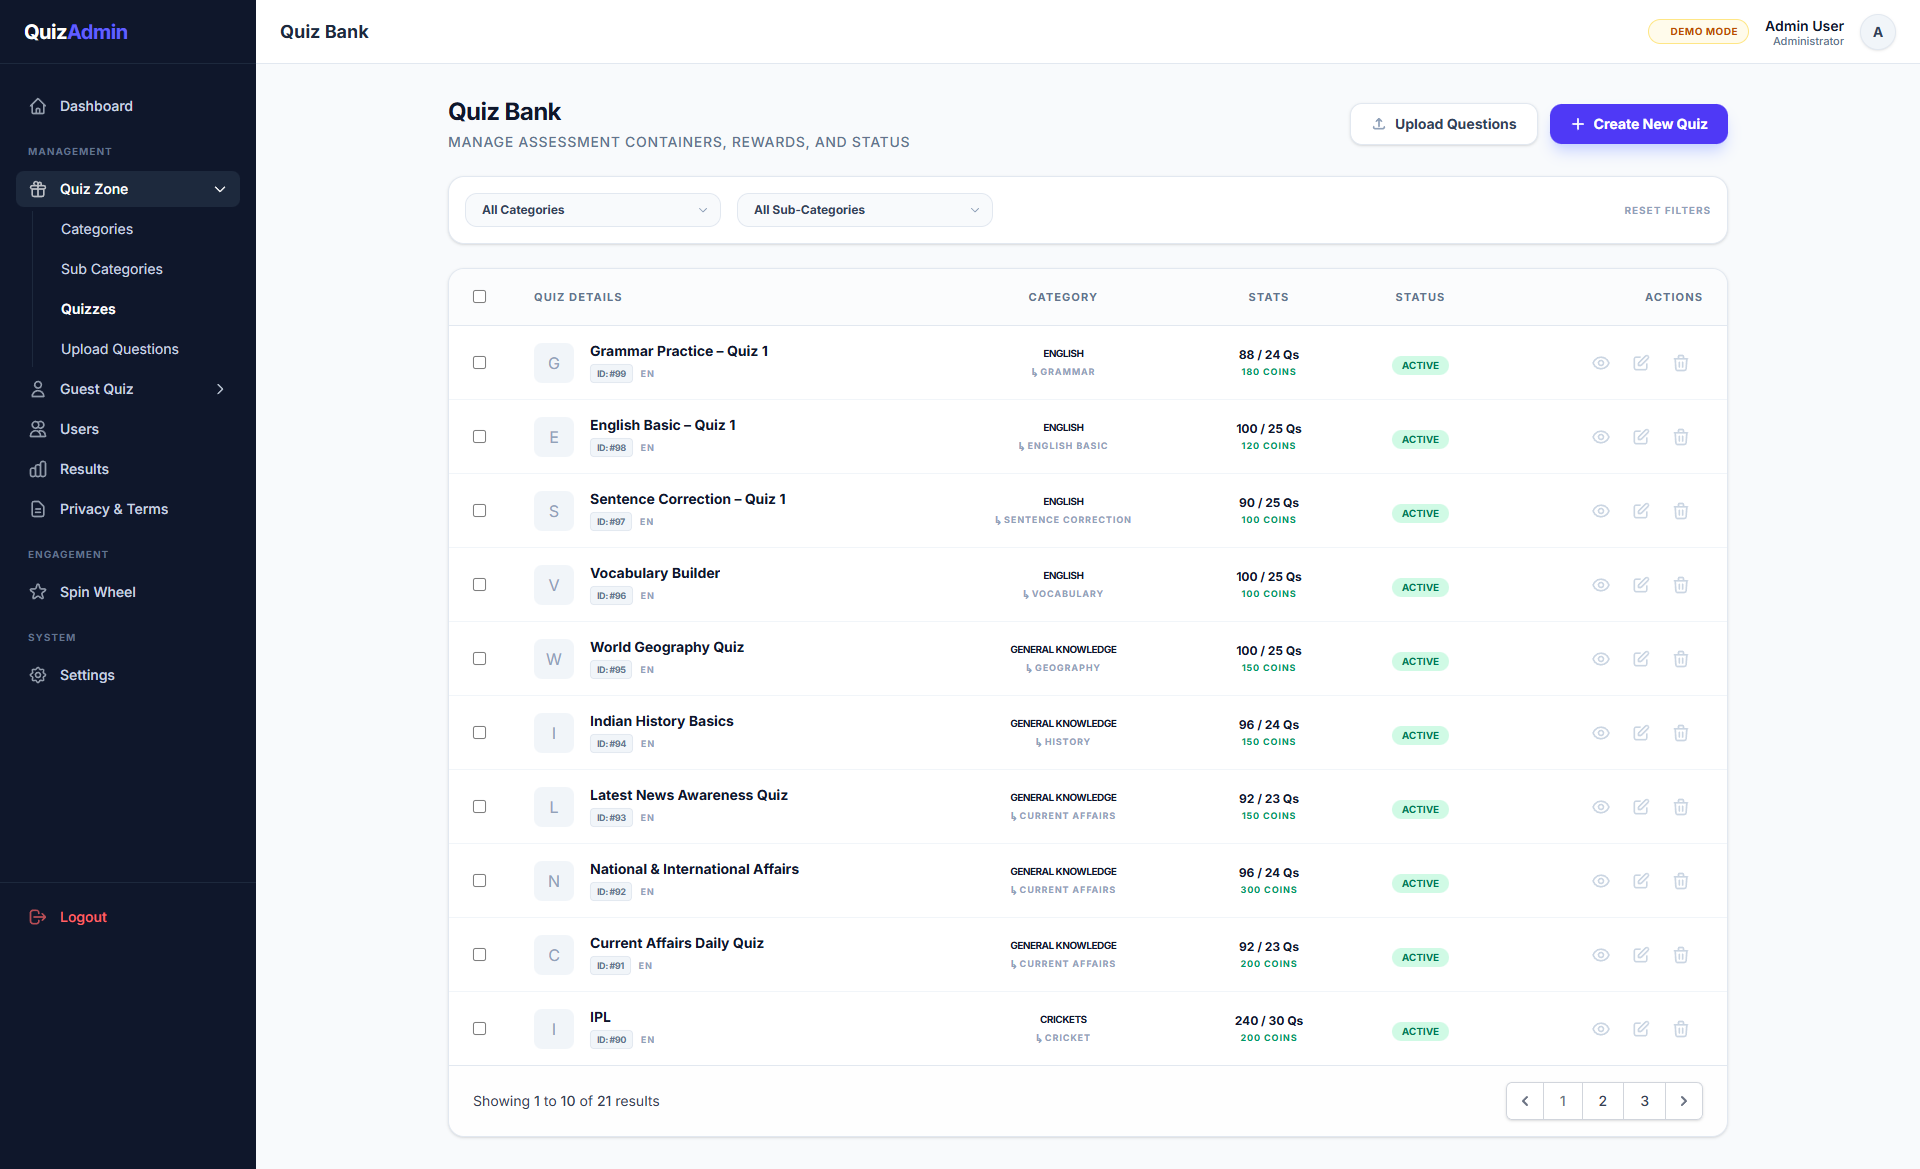Click Reset Filters link
This screenshot has height=1169, width=1920.
(1666, 211)
